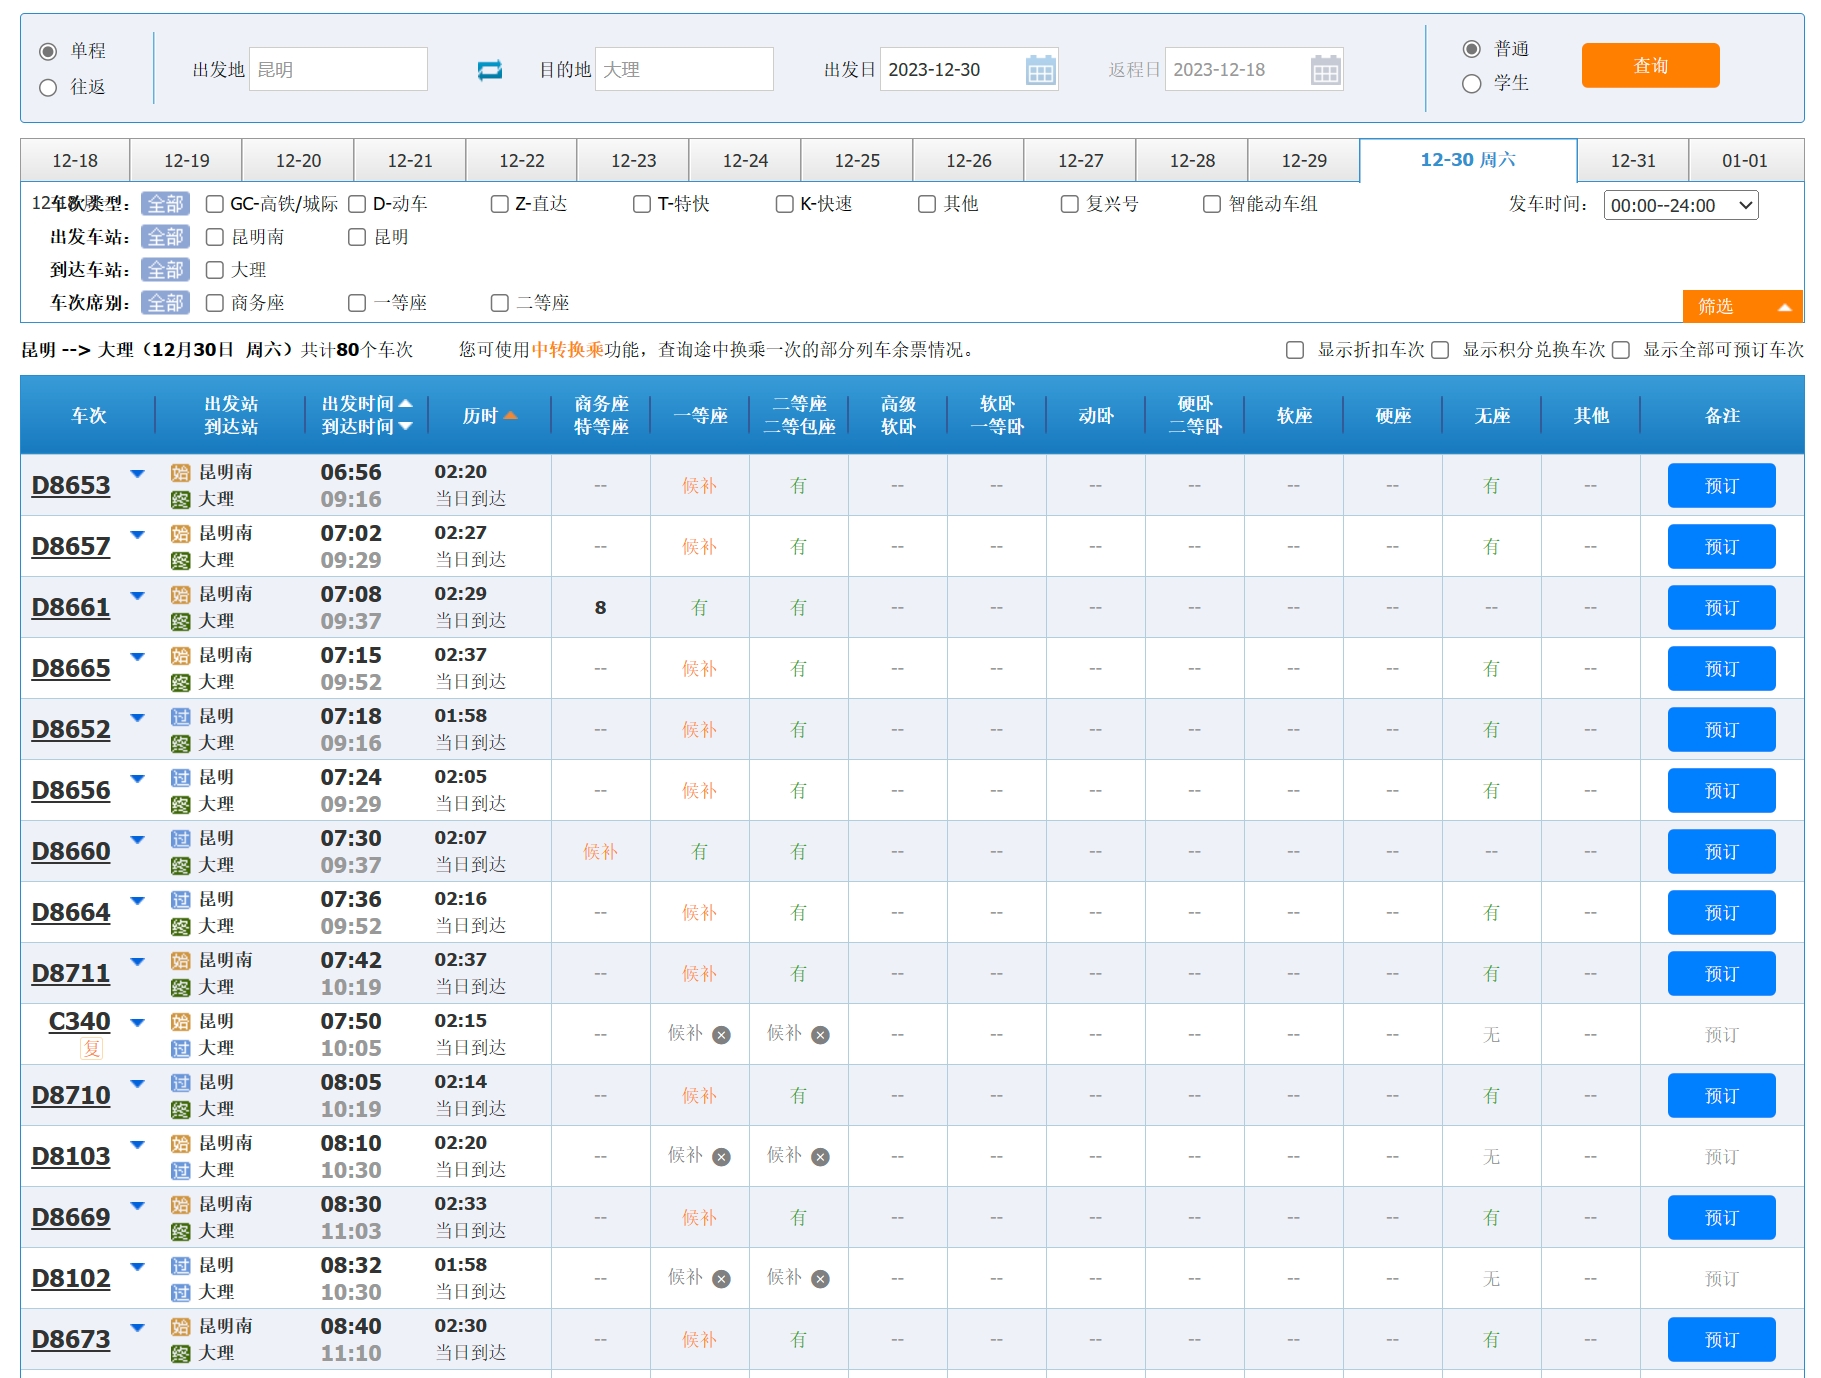Remove first-class waitlist for train D8102
Image resolution: width=1821 pixels, height=1378 pixels.
721,1279
